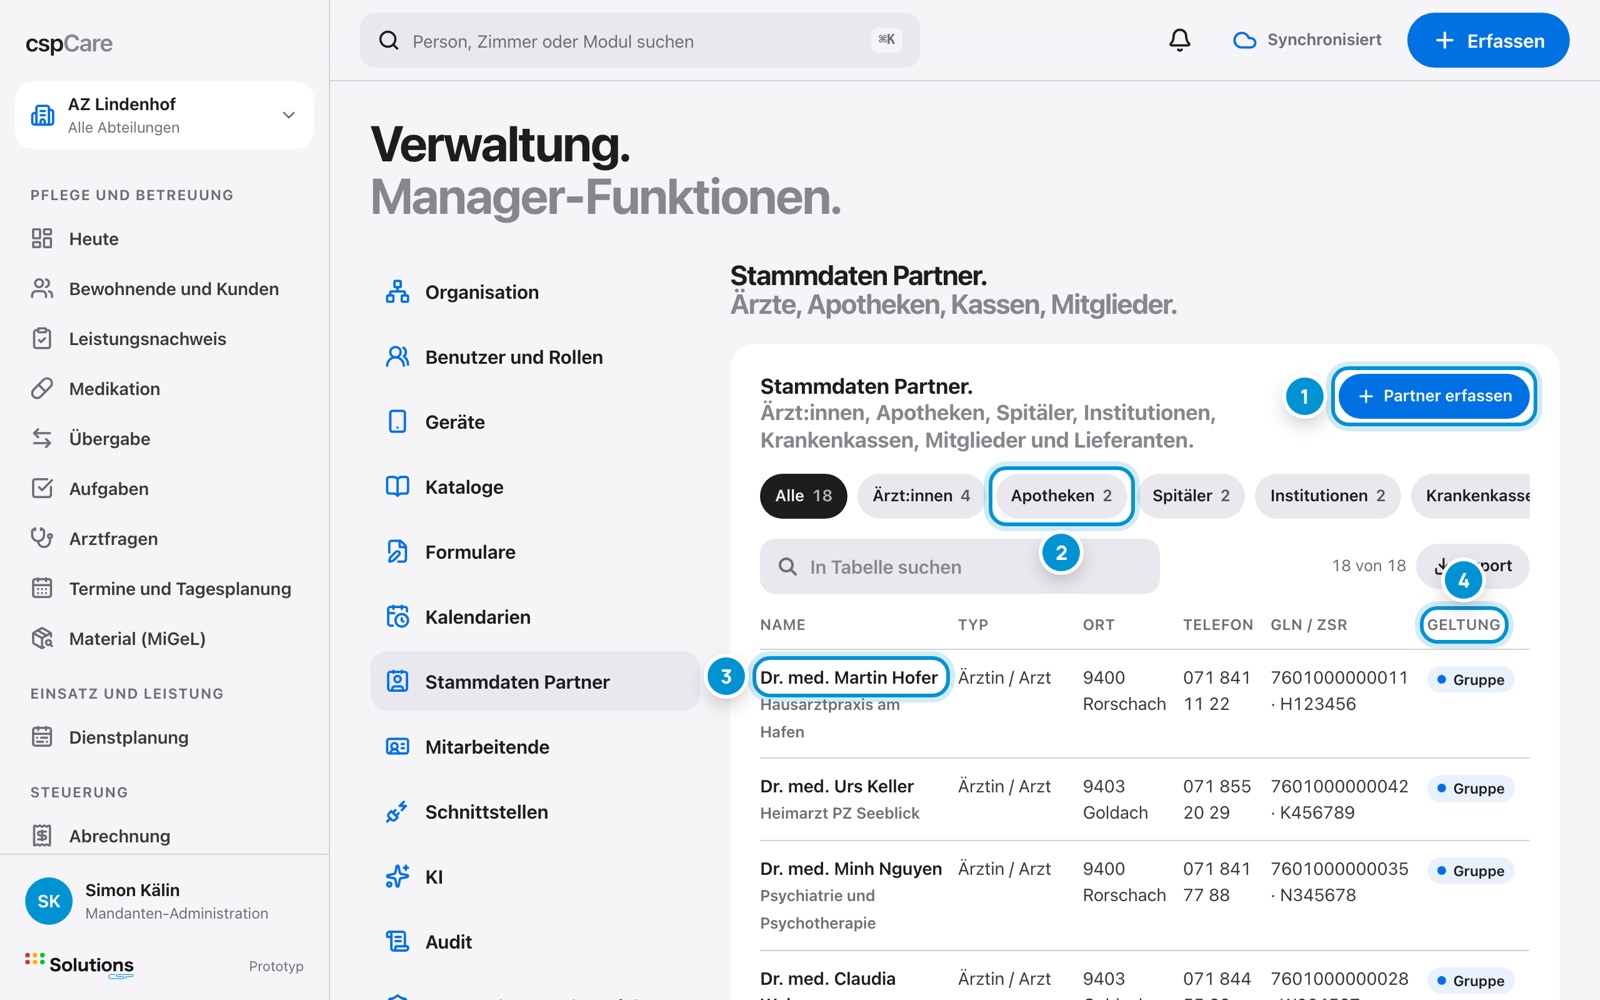This screenshot has width=1600, height=1000.
Task: Click the Partner erfassen button
Action: 1434,396
